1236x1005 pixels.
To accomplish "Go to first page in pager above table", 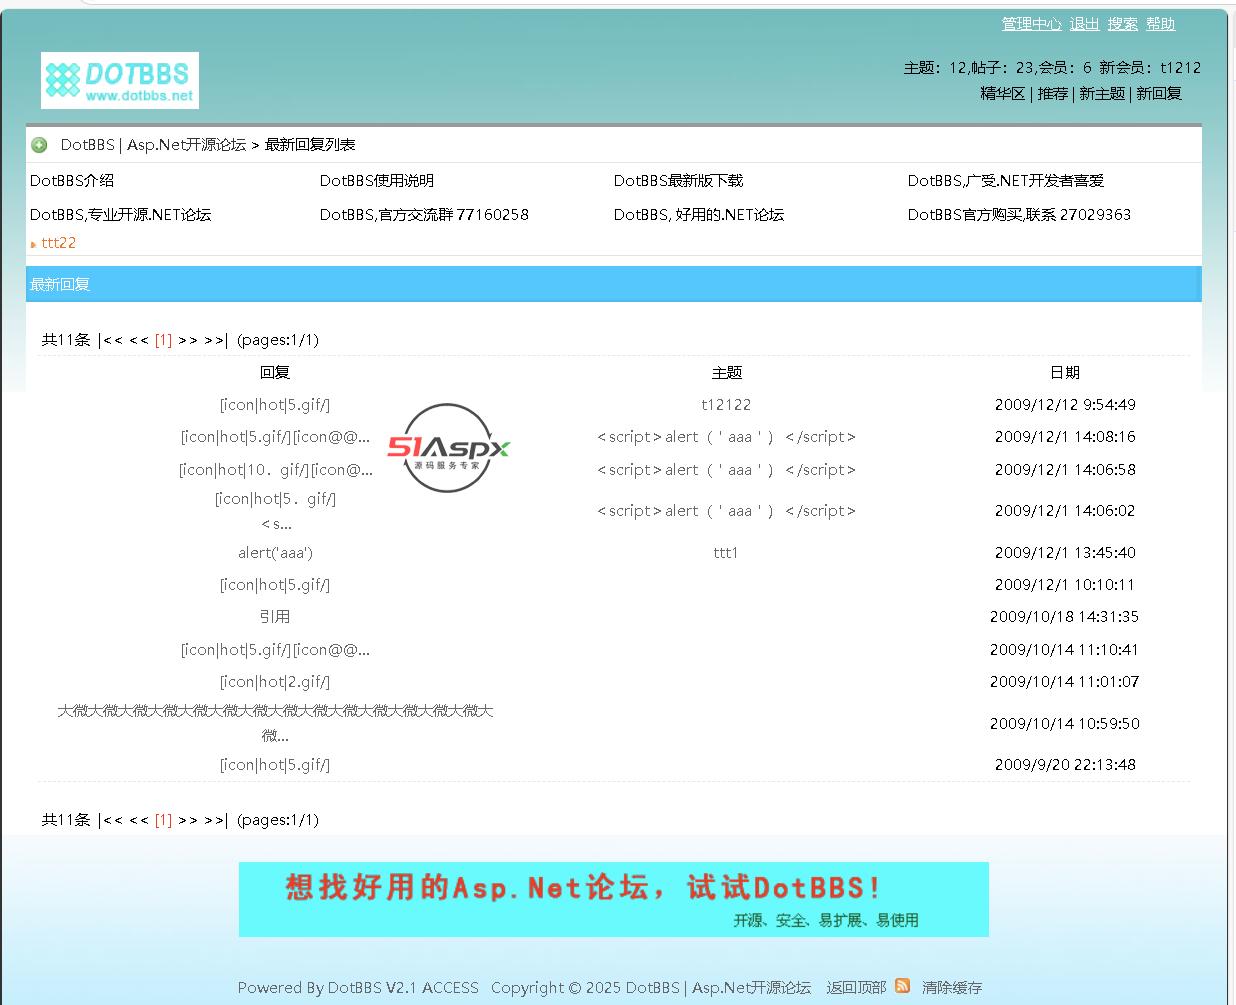I will pyautogui.click(x=109, y=340).
